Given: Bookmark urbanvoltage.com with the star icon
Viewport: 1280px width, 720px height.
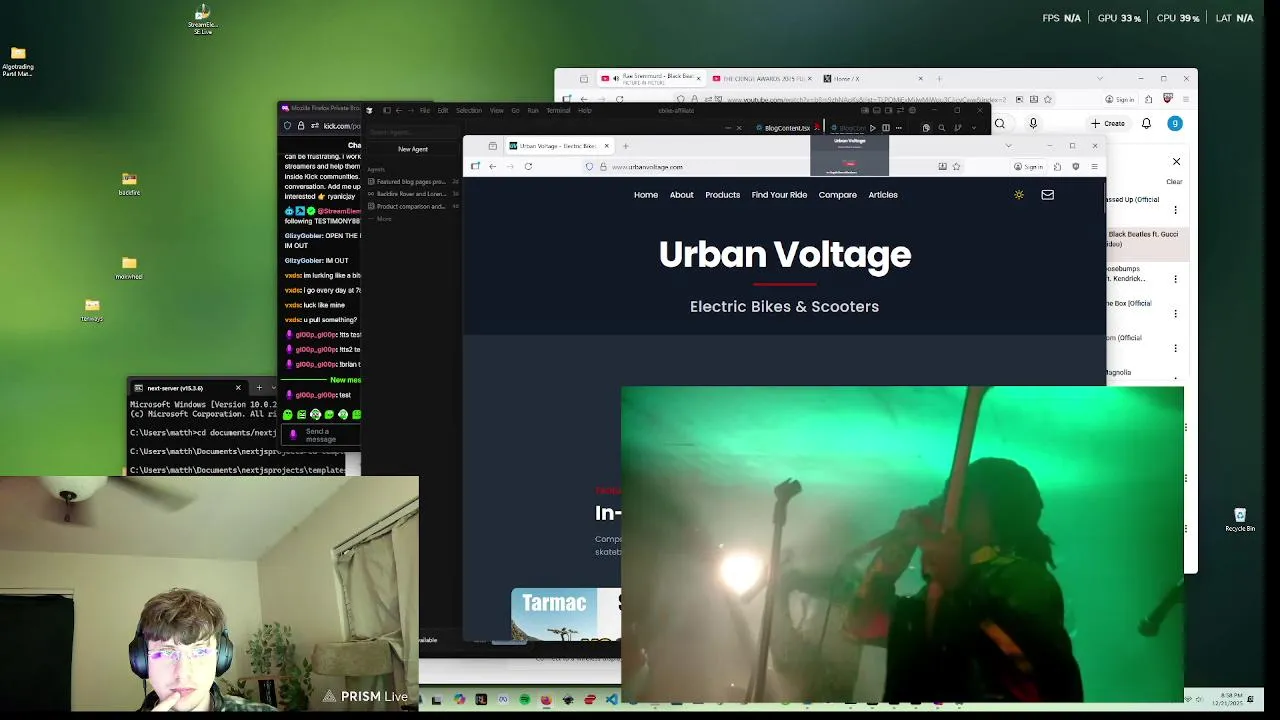Looking at the screenshot, I should pyautogui.click(x=956, y=167).
